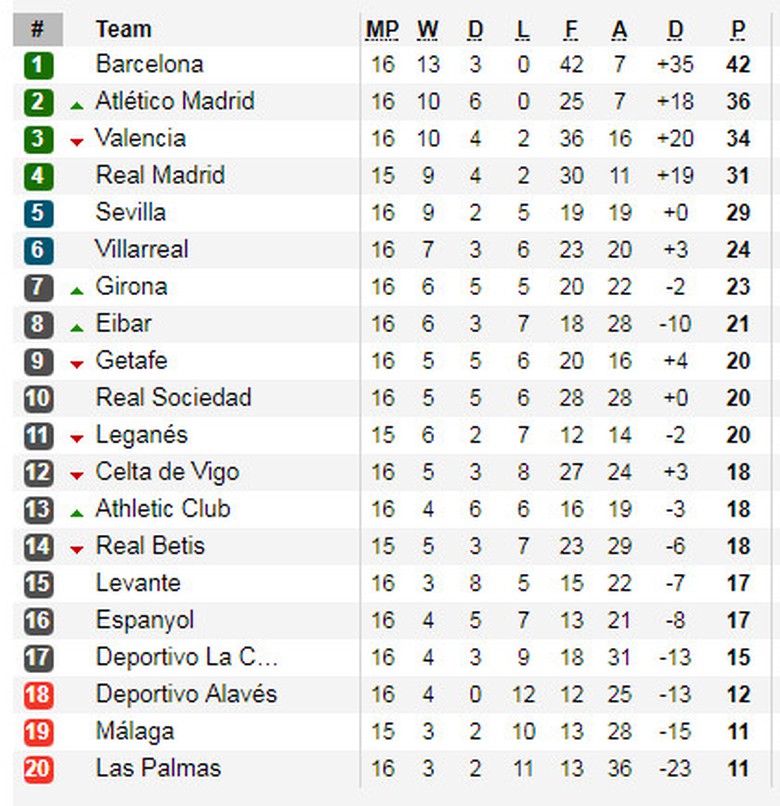
Task: Open the Villarreal team link
Action: (x=142, y=250)
